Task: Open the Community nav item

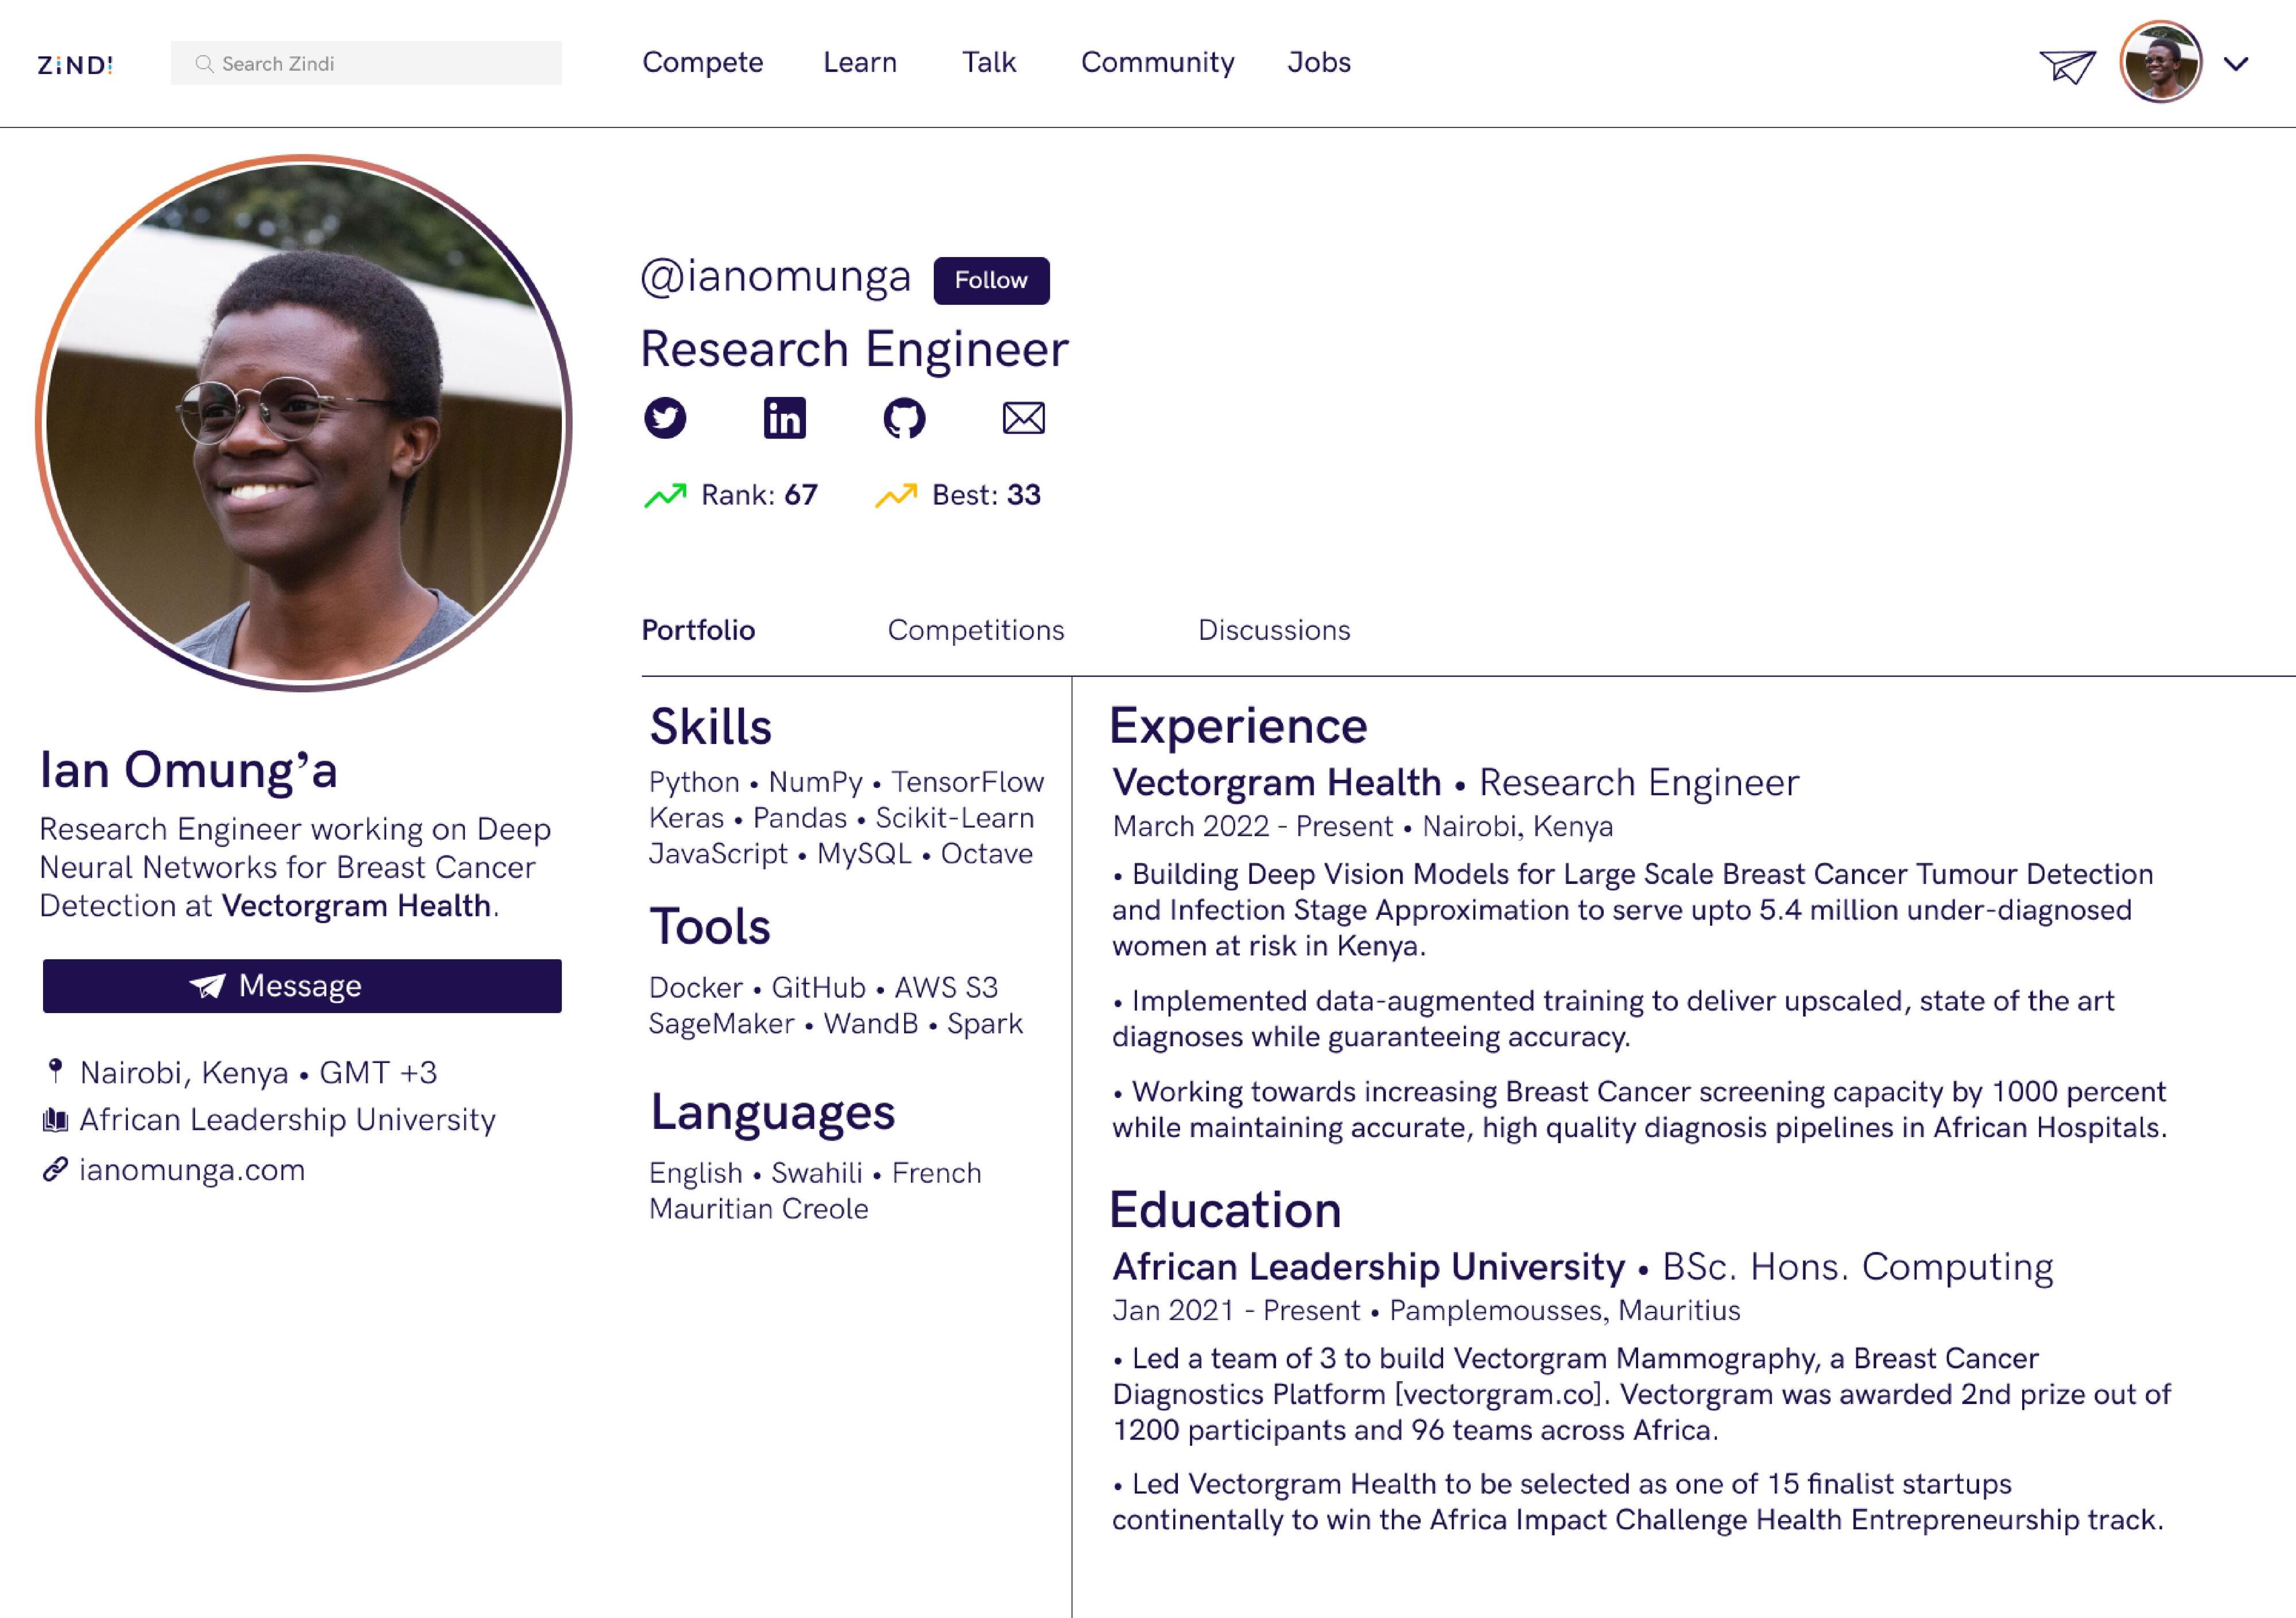Action: coord(1157,62)
